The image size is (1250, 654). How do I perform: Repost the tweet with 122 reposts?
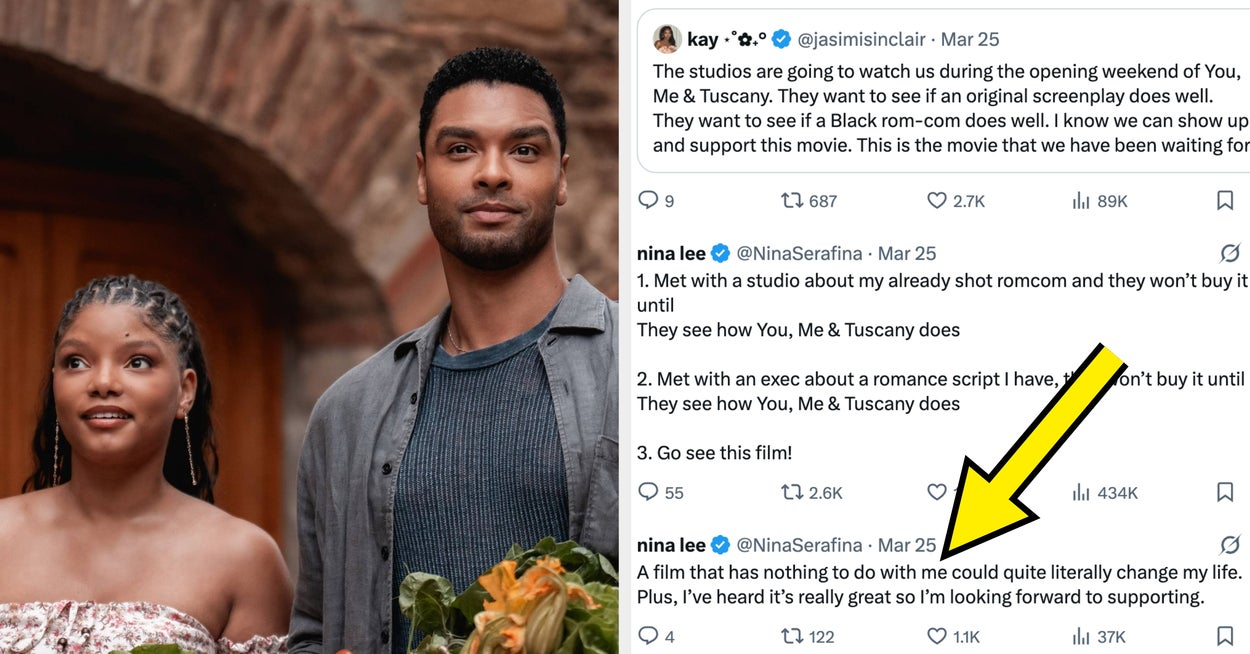click(792, 636)
